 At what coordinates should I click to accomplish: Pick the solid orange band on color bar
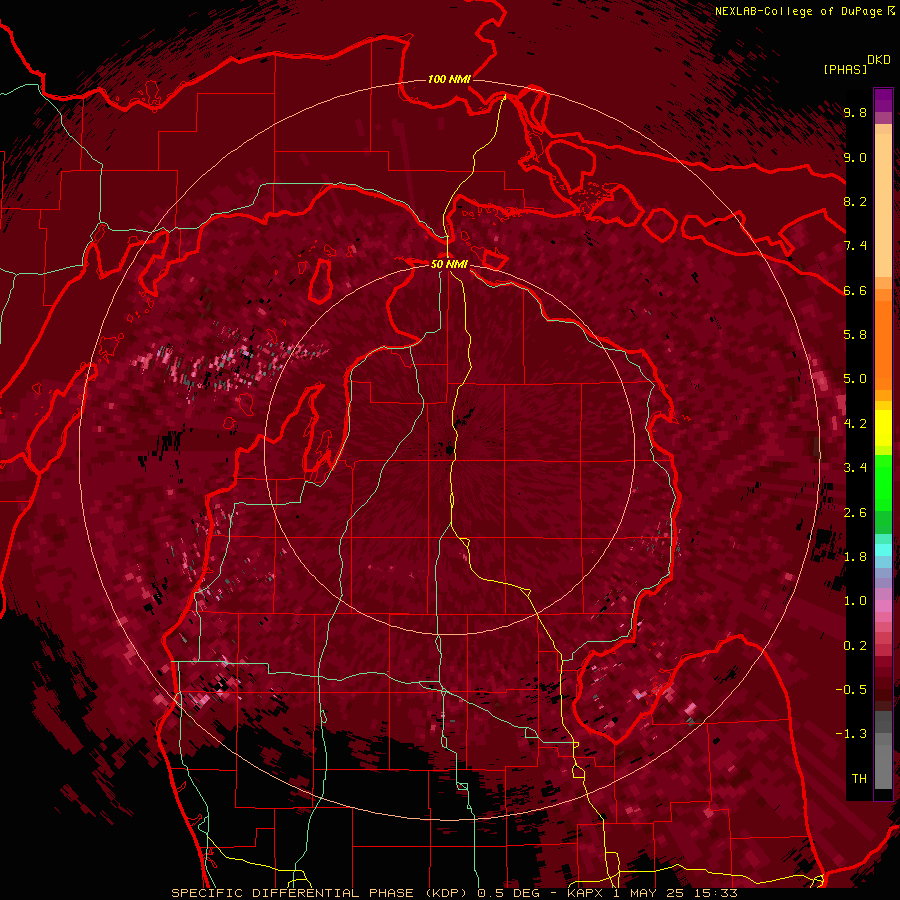click(x=883, y=344)
